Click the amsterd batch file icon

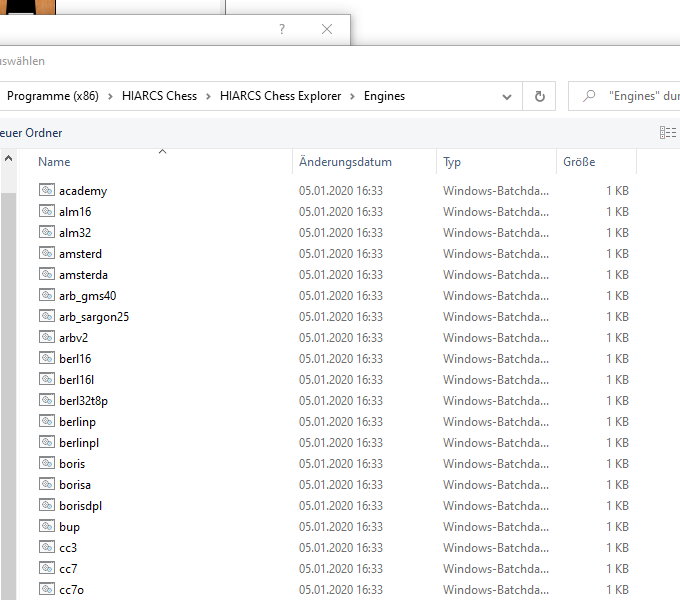(x=47, y=253)
